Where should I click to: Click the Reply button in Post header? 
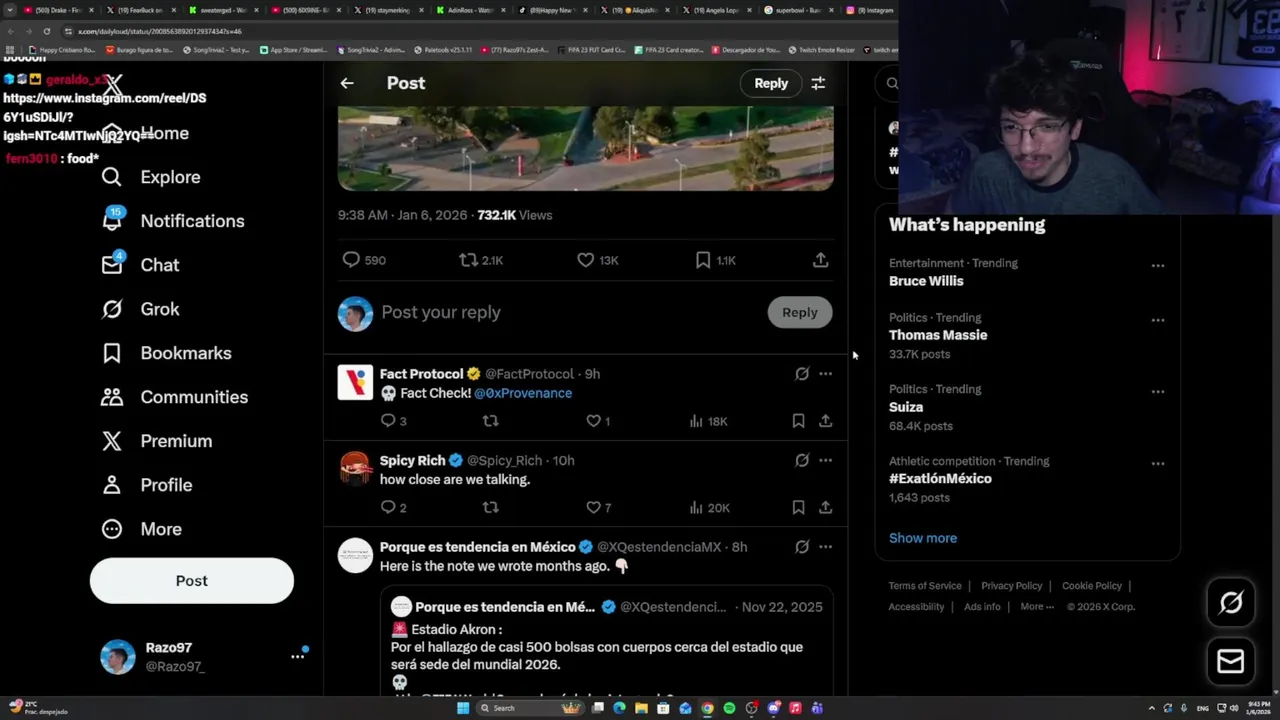pos(771,83)
